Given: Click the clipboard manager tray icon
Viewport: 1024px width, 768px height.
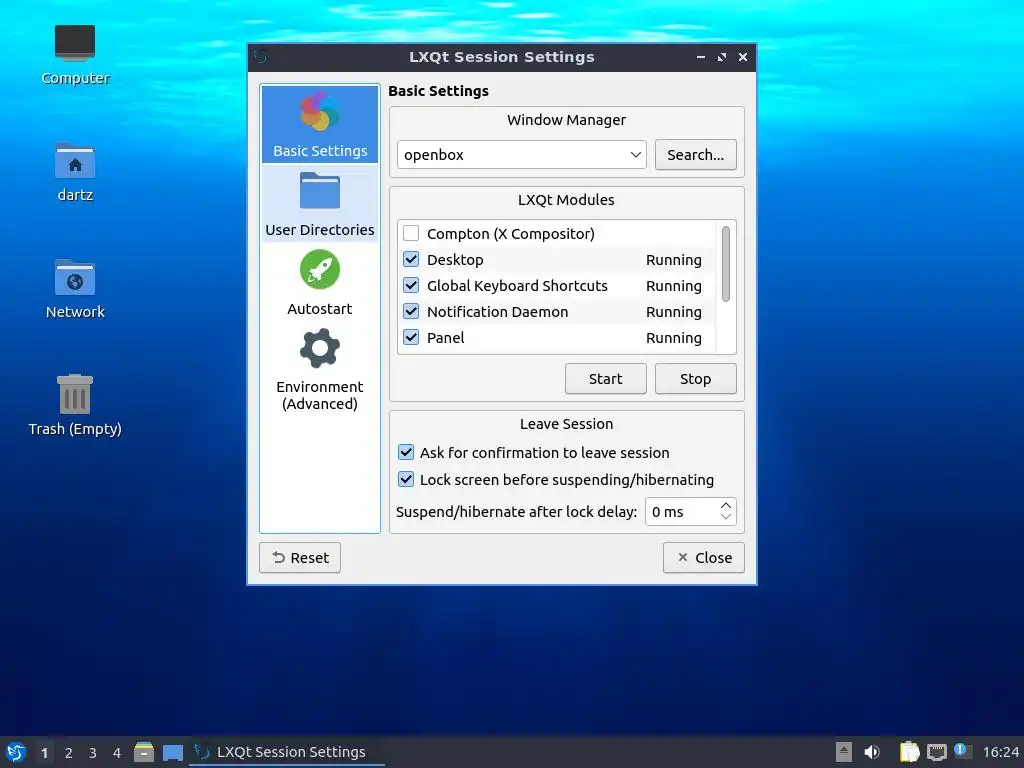Looking at the screenshot, I should pos(909,752).
